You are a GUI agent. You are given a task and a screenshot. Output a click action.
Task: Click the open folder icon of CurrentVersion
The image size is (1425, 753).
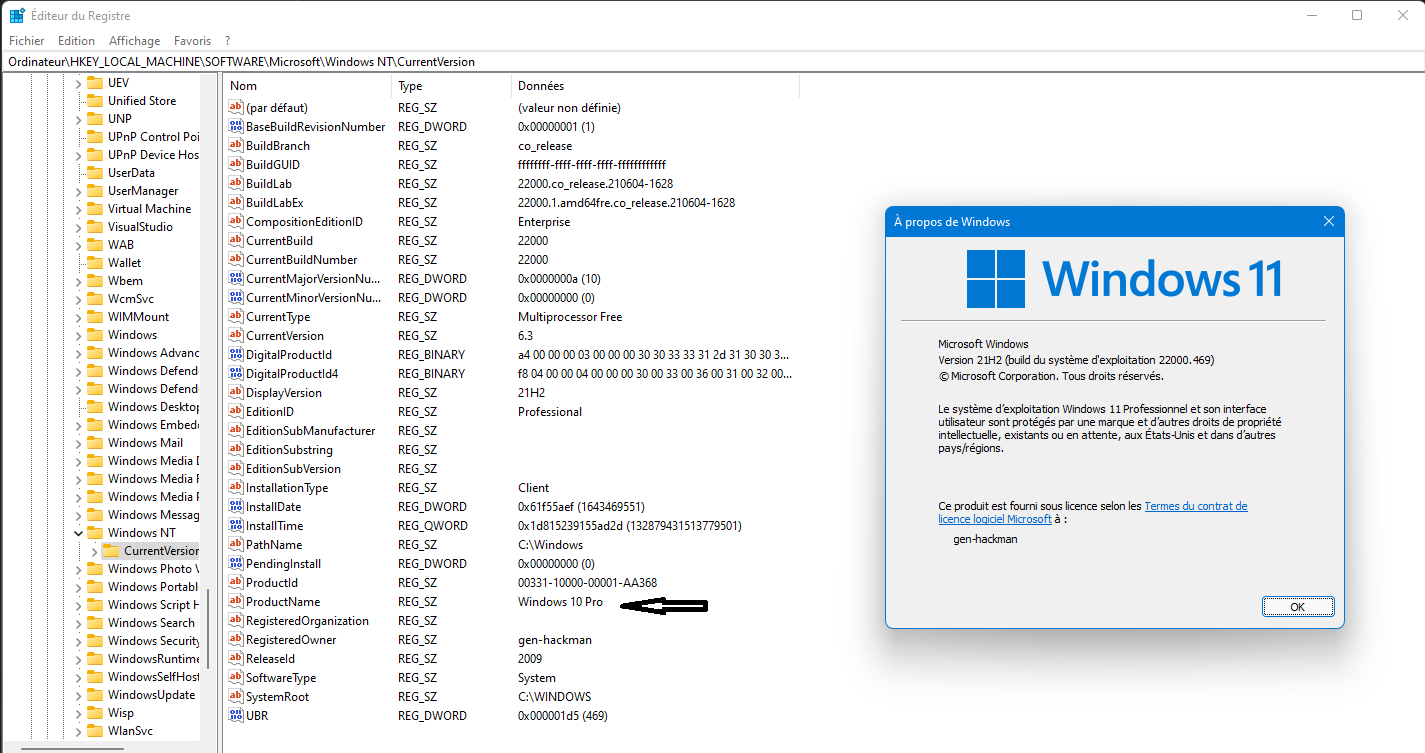[x=111, y=551]
